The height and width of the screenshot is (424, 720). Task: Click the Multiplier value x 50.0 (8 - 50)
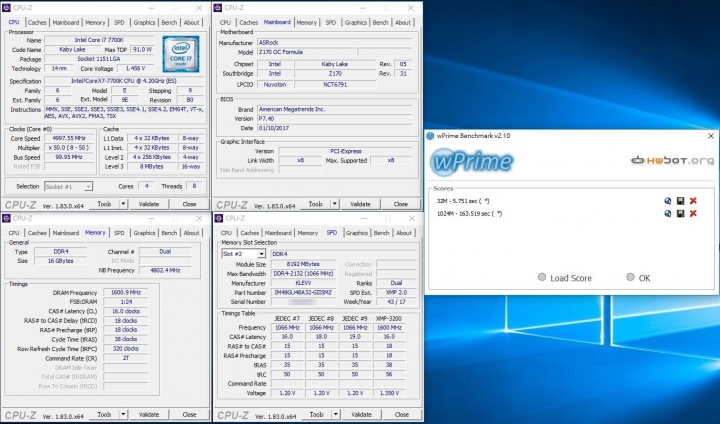pos(67,148)
